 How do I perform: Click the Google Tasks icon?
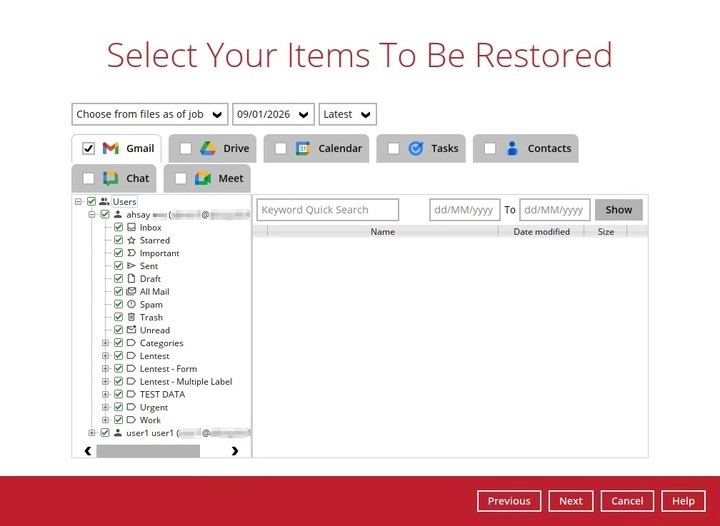pyautogui.click(x=415, y=148)
